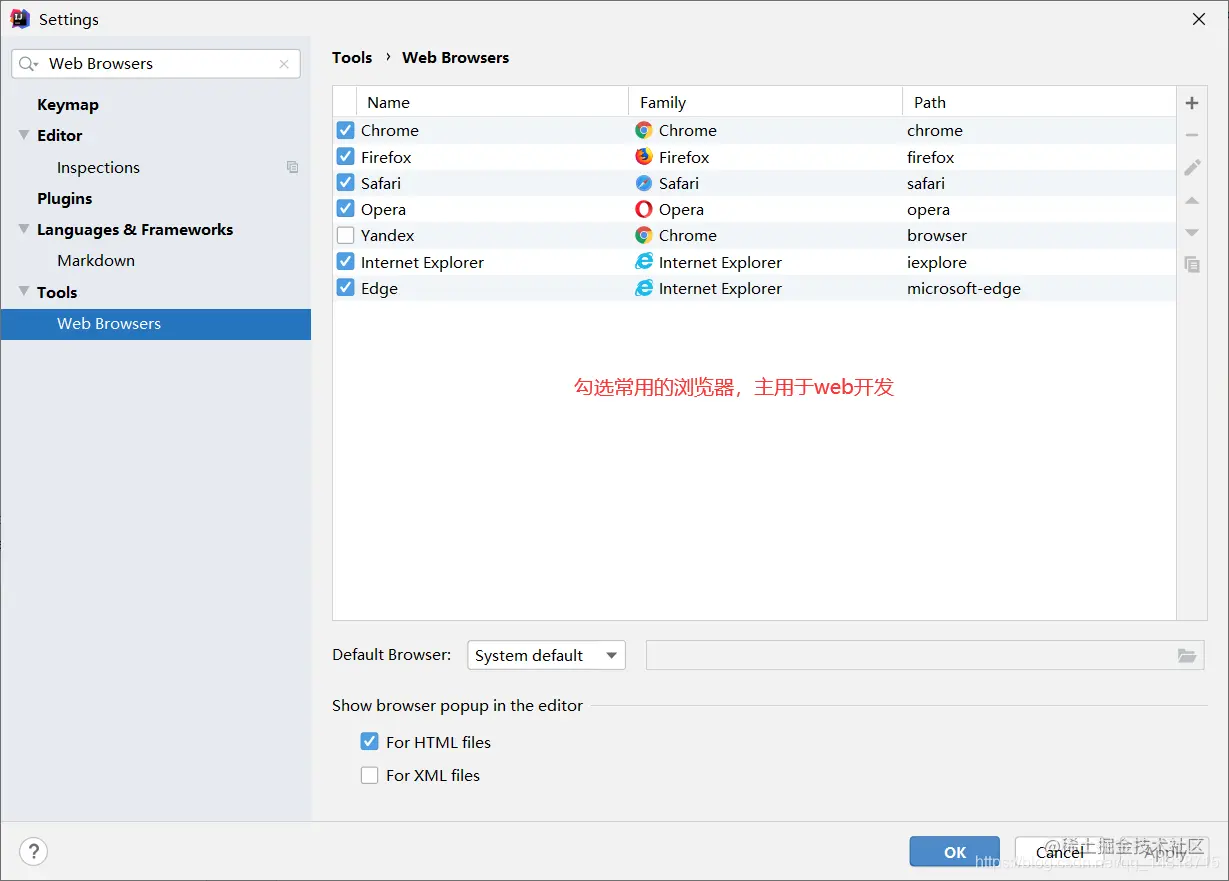Select the path cell "firefox"
Image resolution: width=1229 pixels, height=881 pixels.
click(x=931, y=157)
